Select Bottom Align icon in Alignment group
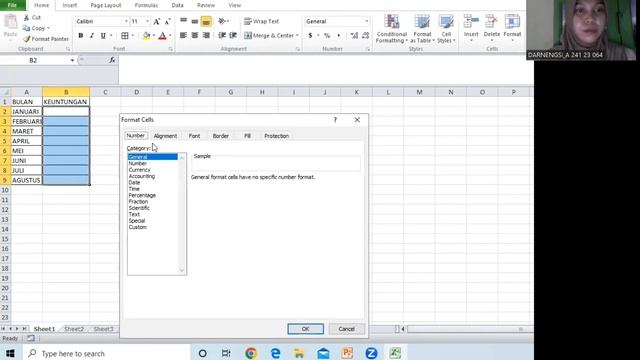Screen dimensions: 640x360 pos(206,21)
